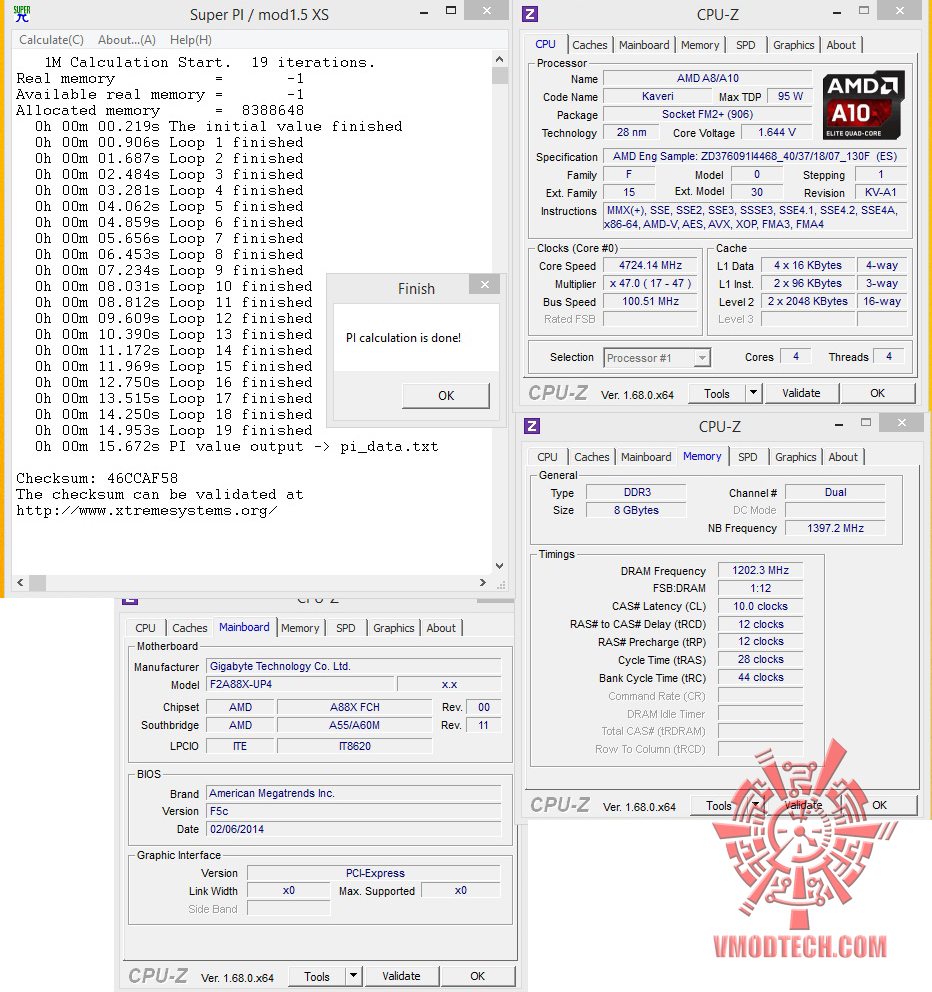Close the top CPU-Z CPU window
This screenshot has height=992, width=932.
900,10
